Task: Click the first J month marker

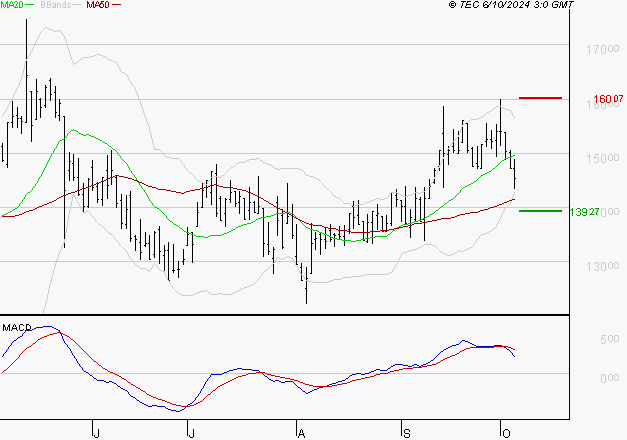Action: tap(96, 434)
